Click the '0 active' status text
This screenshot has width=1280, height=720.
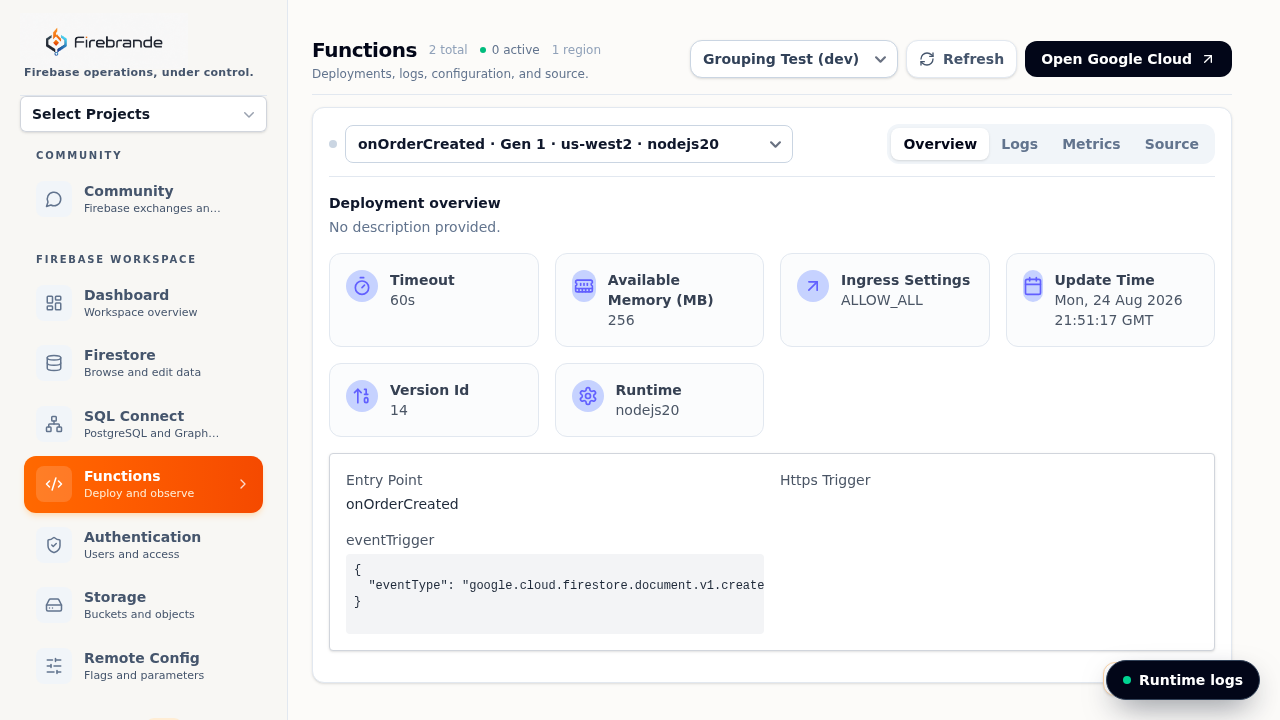515,50
